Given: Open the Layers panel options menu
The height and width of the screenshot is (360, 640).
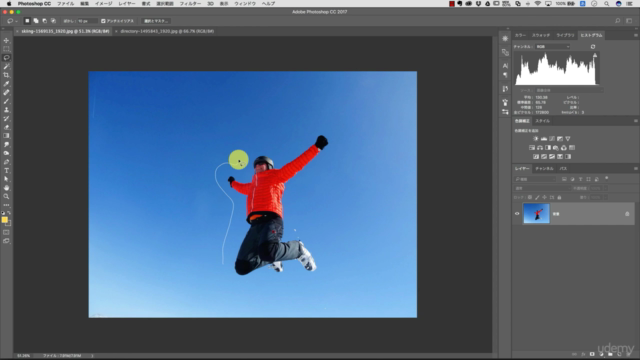Looking at the screenshot, I should point(636,169).
